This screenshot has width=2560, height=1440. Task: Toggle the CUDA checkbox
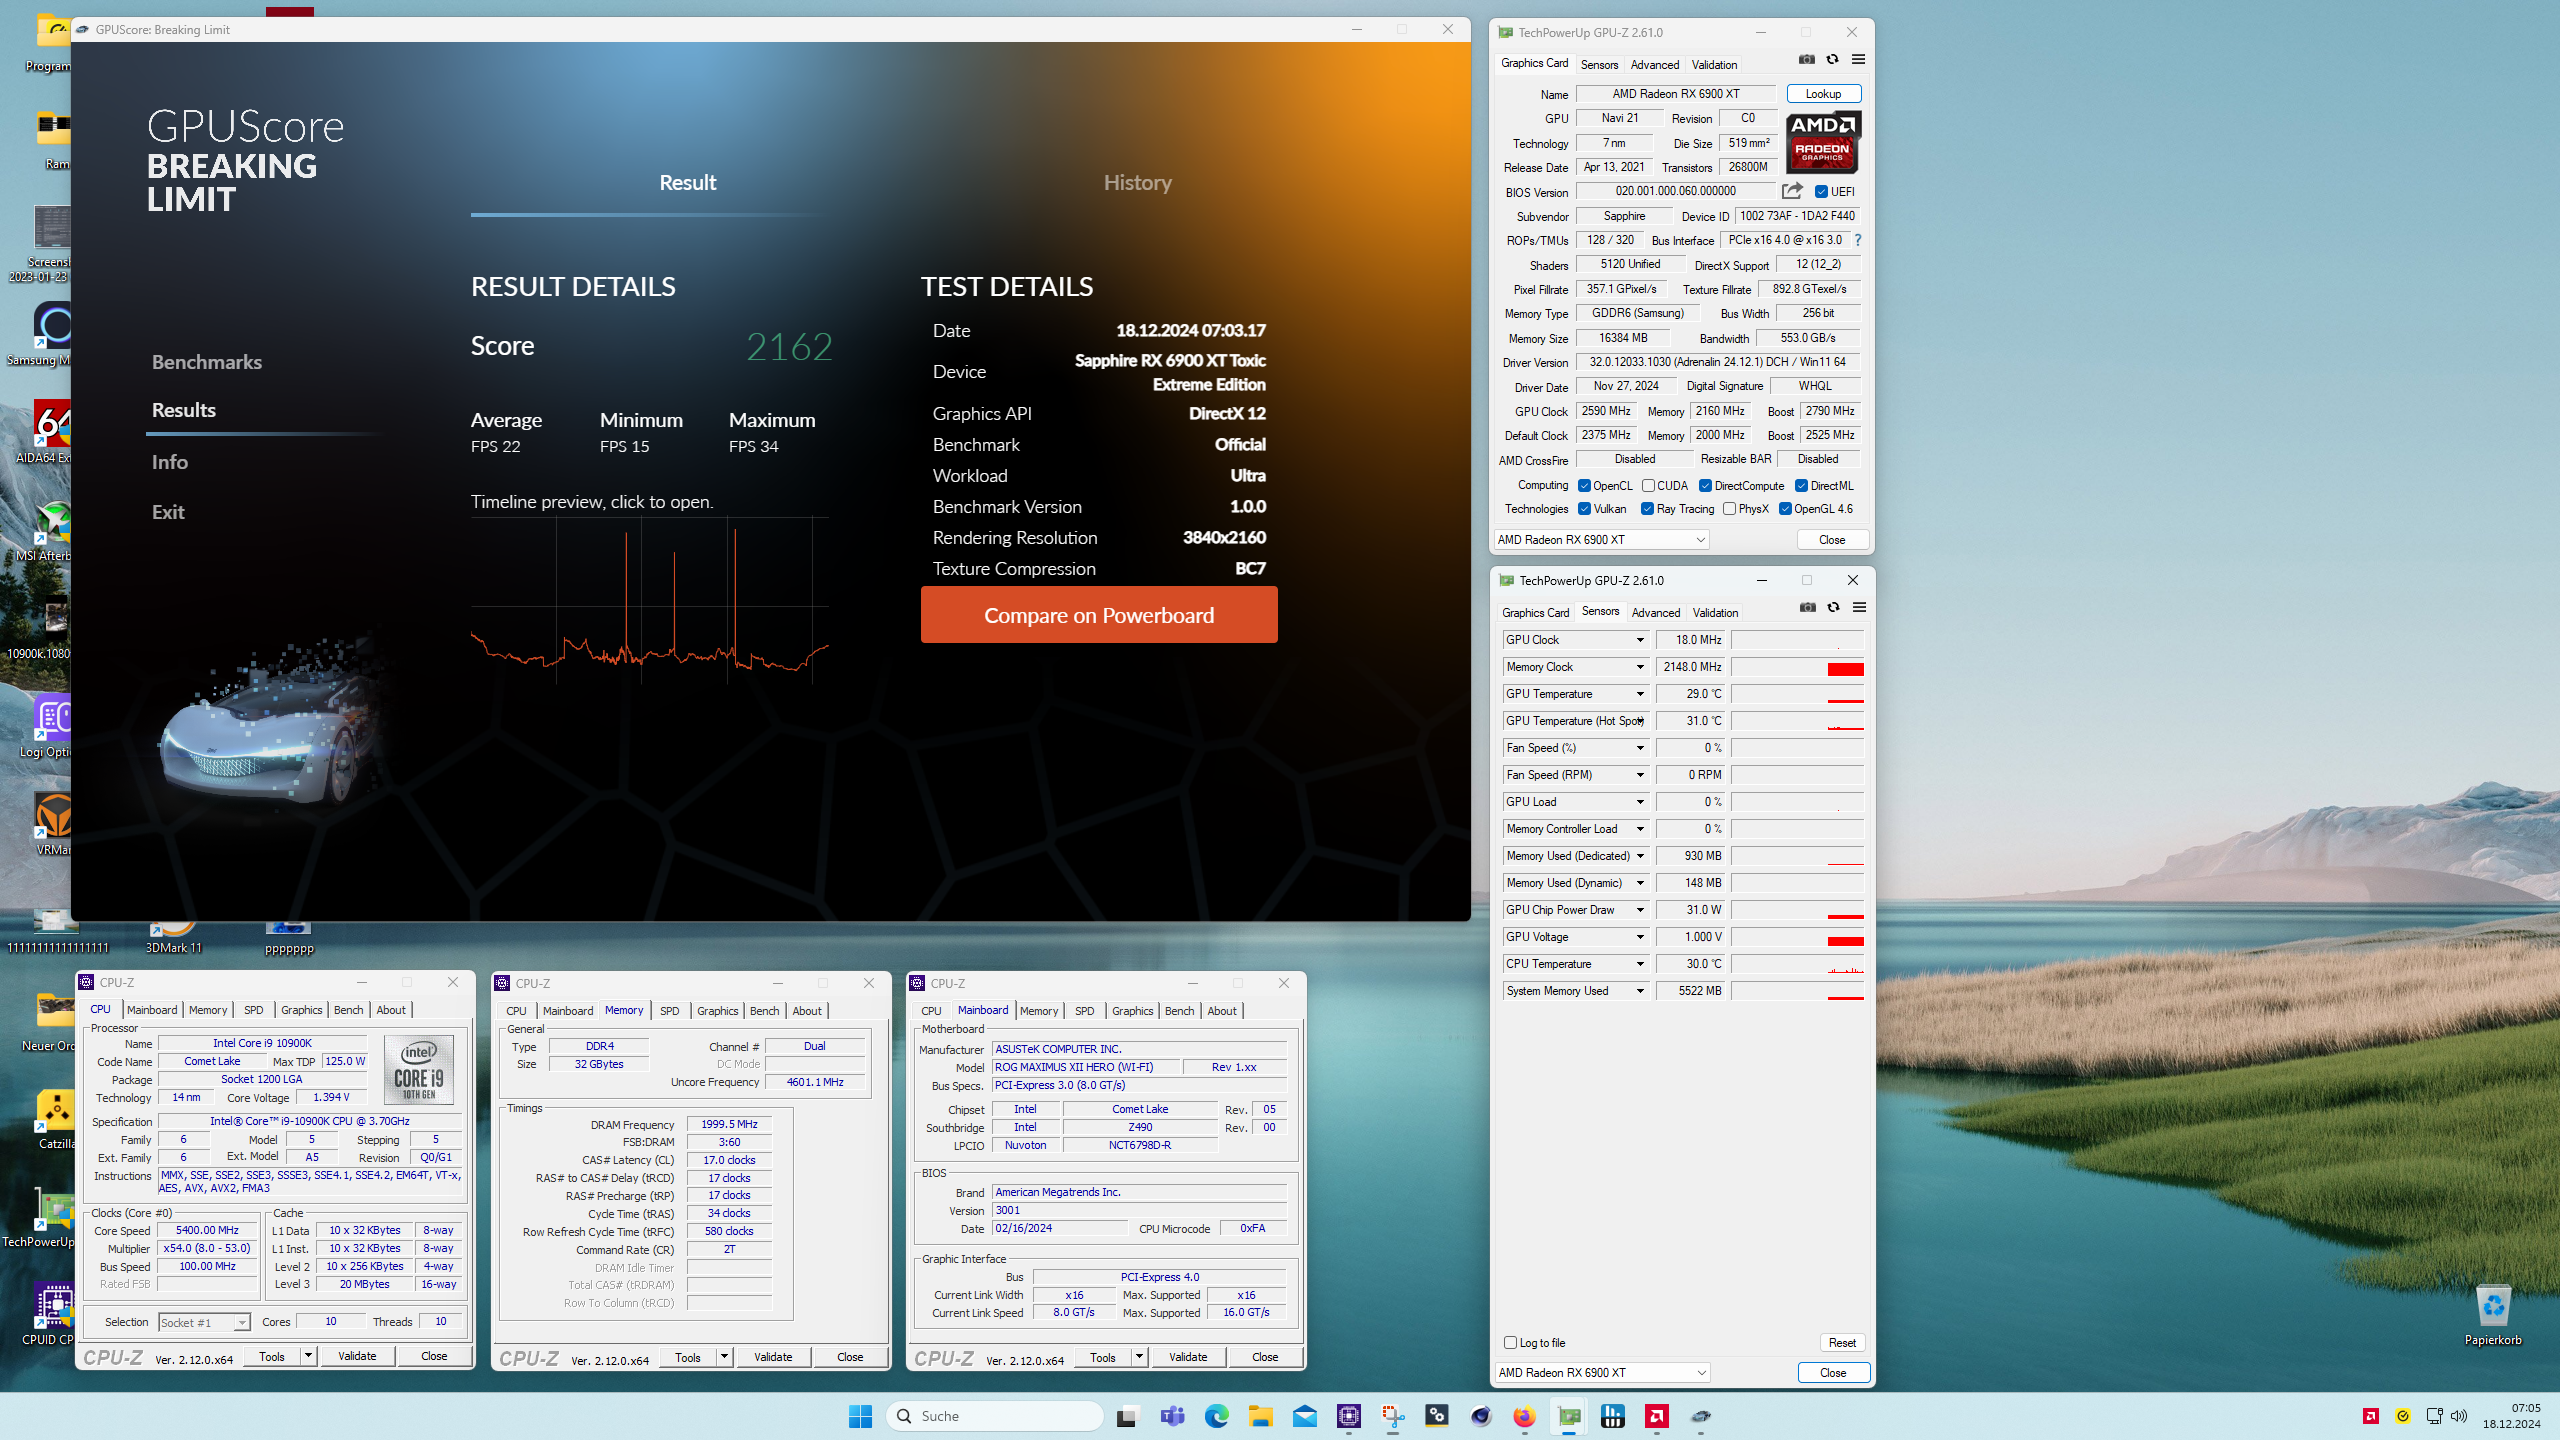click(x=1648, y=486)
